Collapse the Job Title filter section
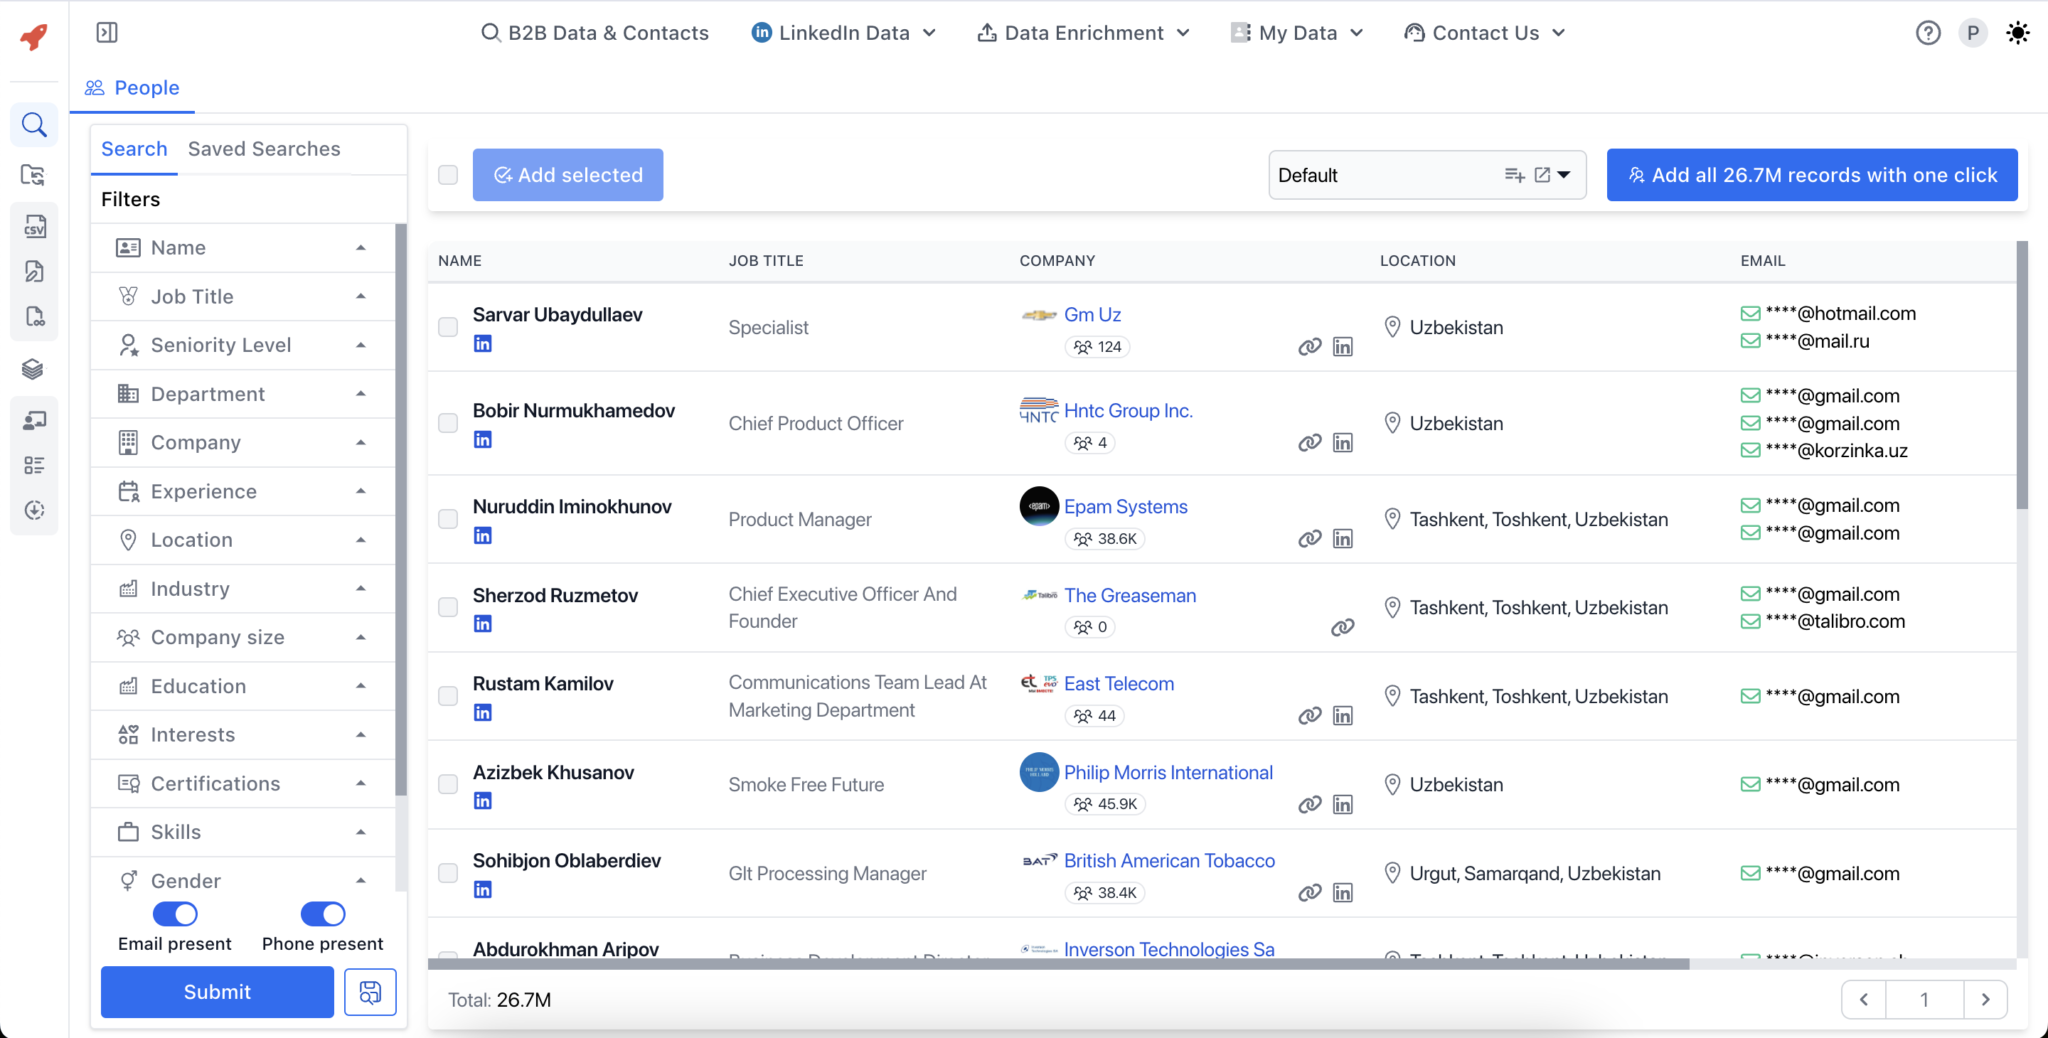Viewport: 2048px width, 1038px height. [361, 296]
